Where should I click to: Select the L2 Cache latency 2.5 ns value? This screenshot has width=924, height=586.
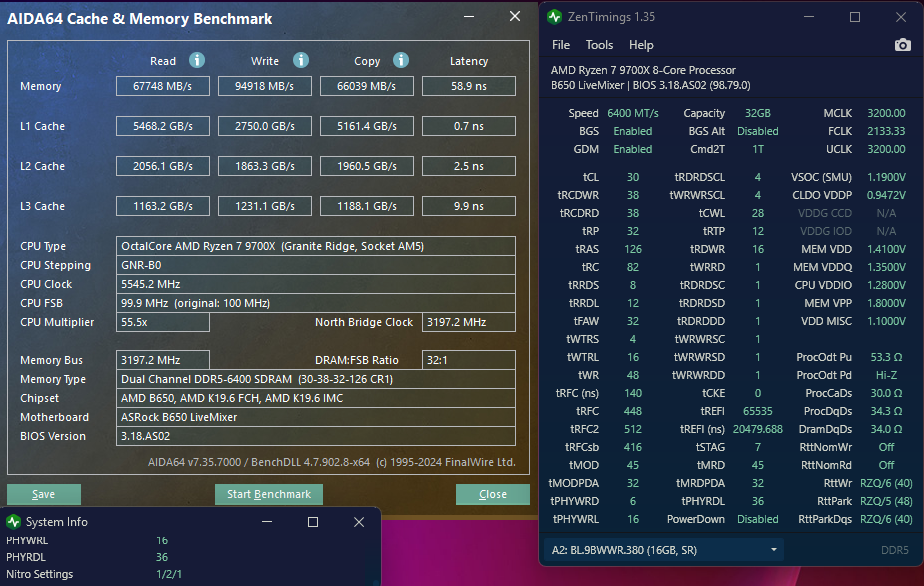tap(469, 166)
